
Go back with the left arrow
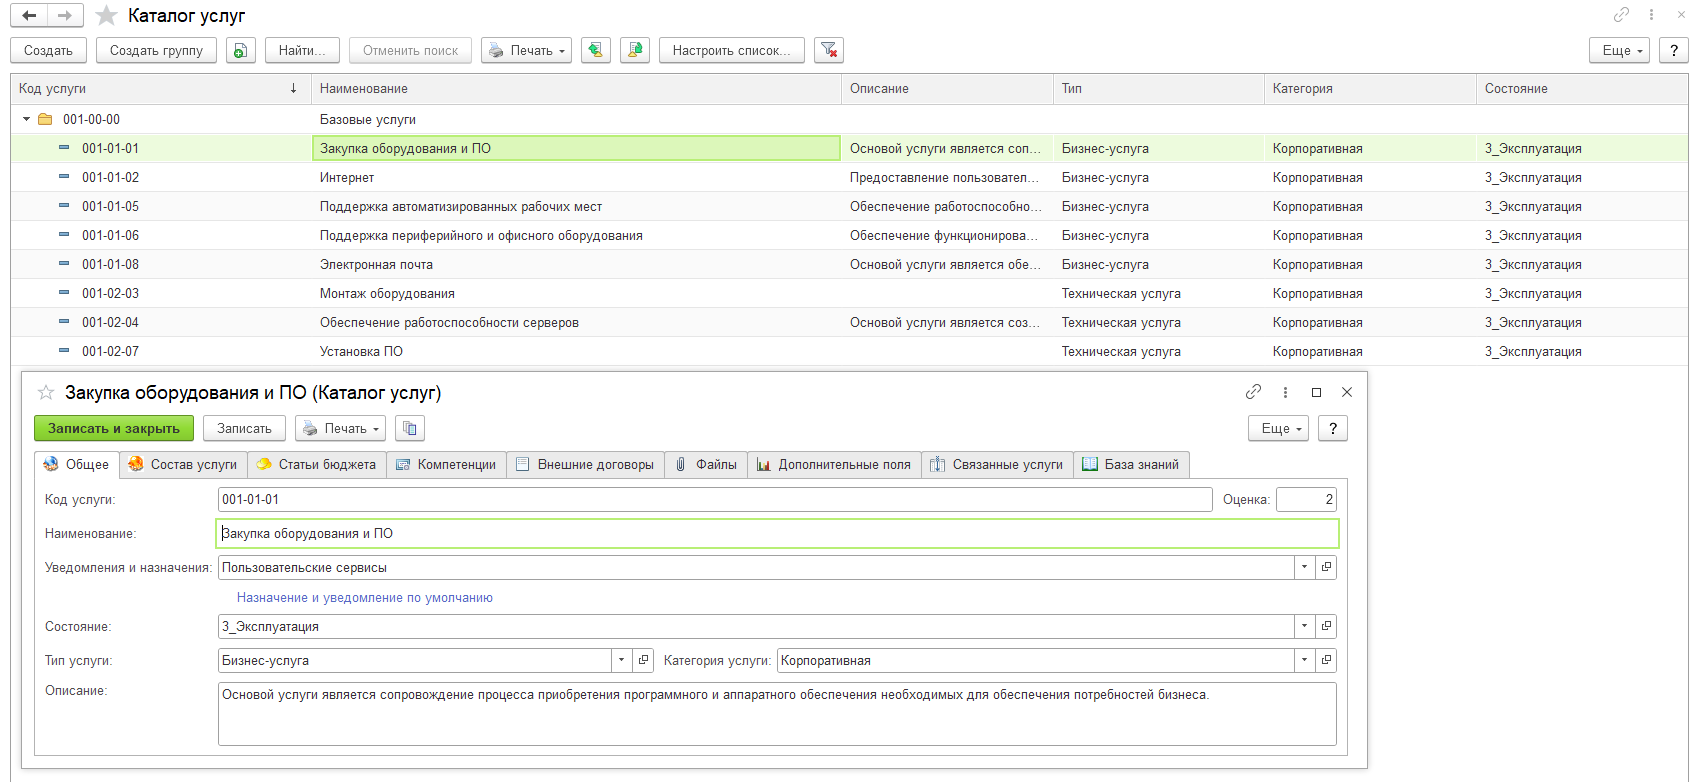(x=29, y=15)
